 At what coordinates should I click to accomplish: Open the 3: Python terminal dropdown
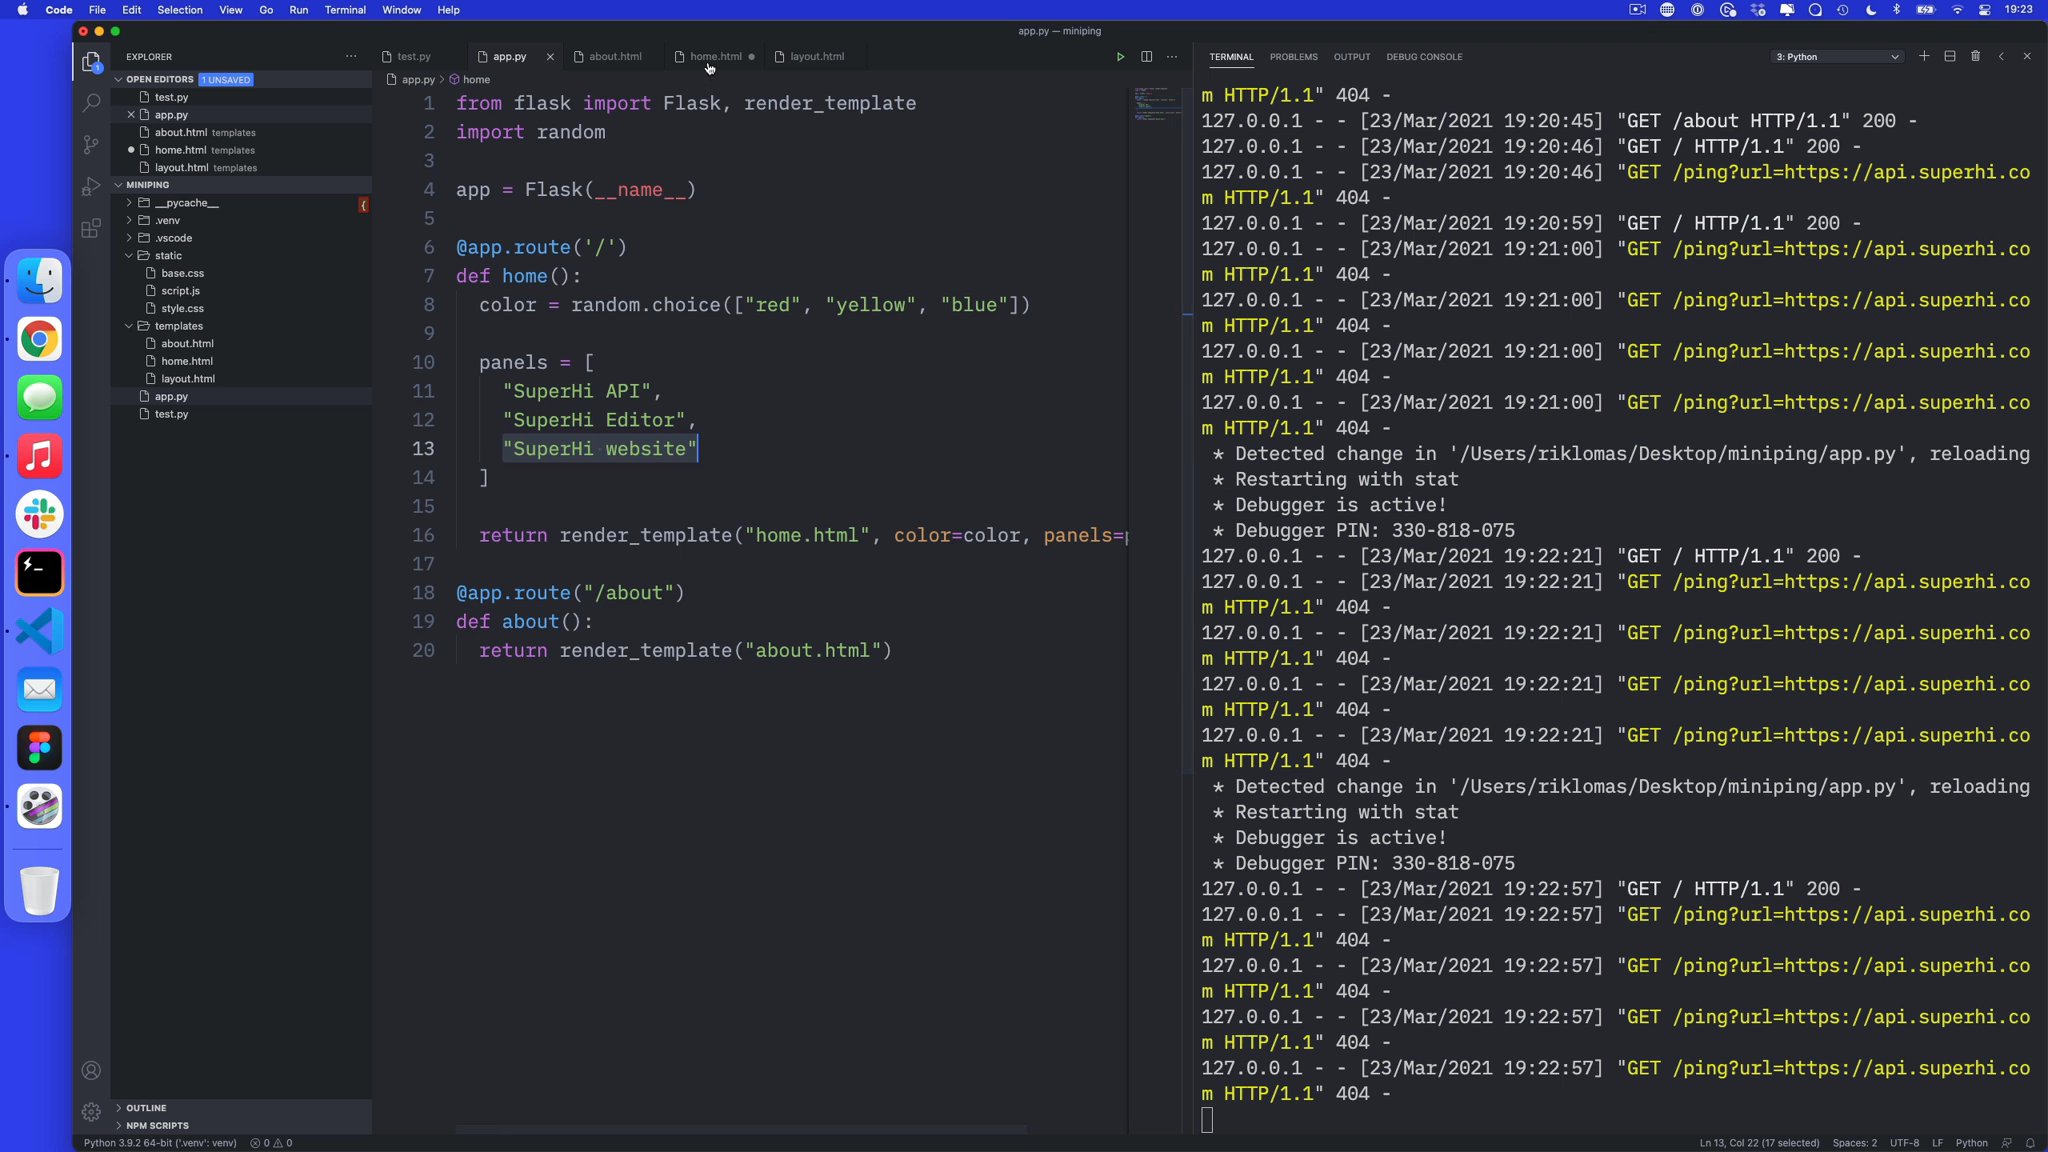pos(1836,57)
